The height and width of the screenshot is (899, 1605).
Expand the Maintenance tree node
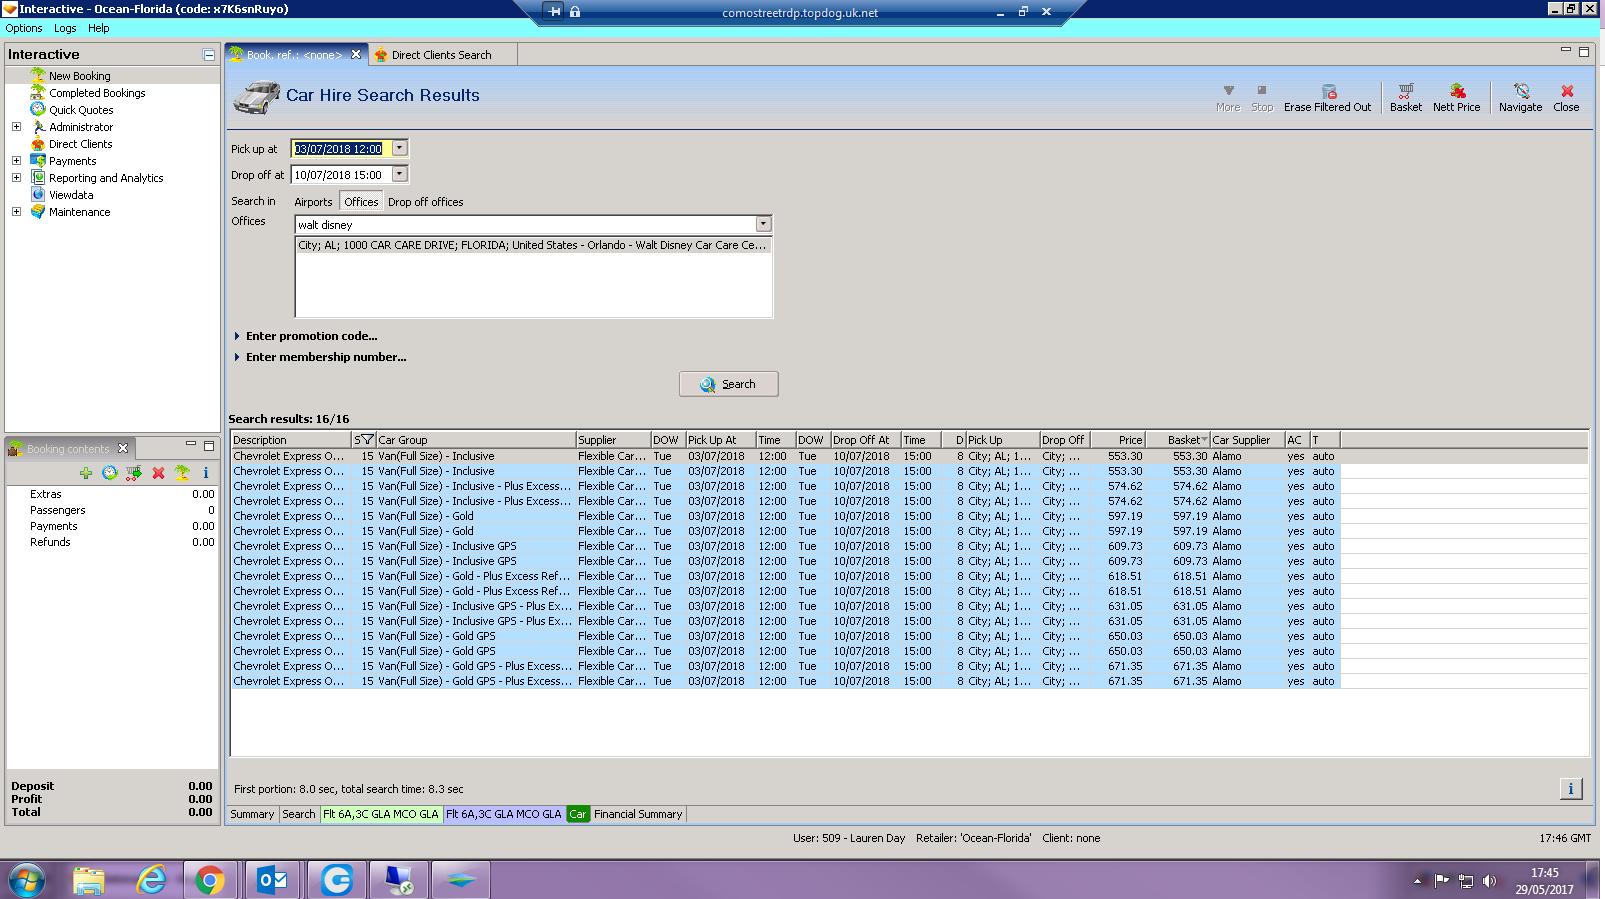(16, 212)
